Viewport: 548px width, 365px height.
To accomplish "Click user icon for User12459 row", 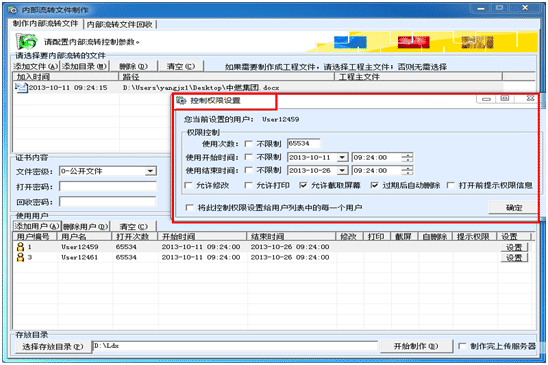I will [x=20, y=247].
